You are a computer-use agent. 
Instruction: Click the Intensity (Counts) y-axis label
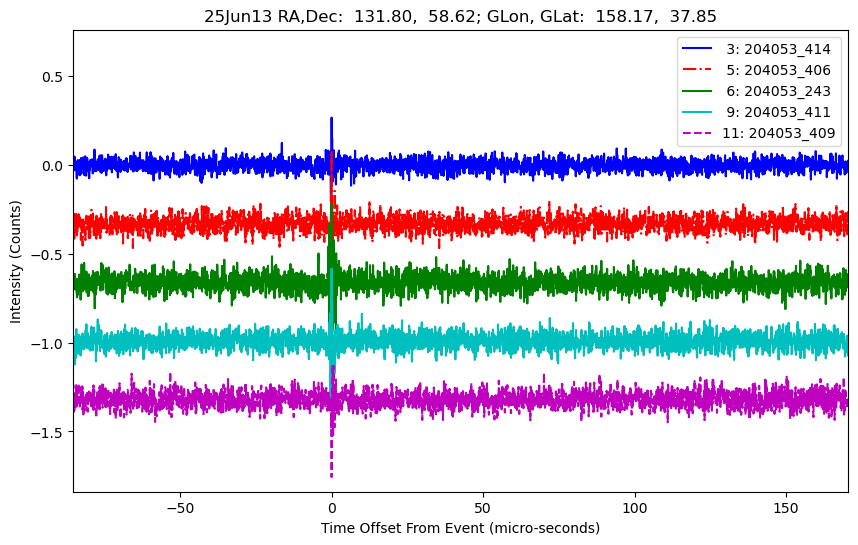point(15,262)
